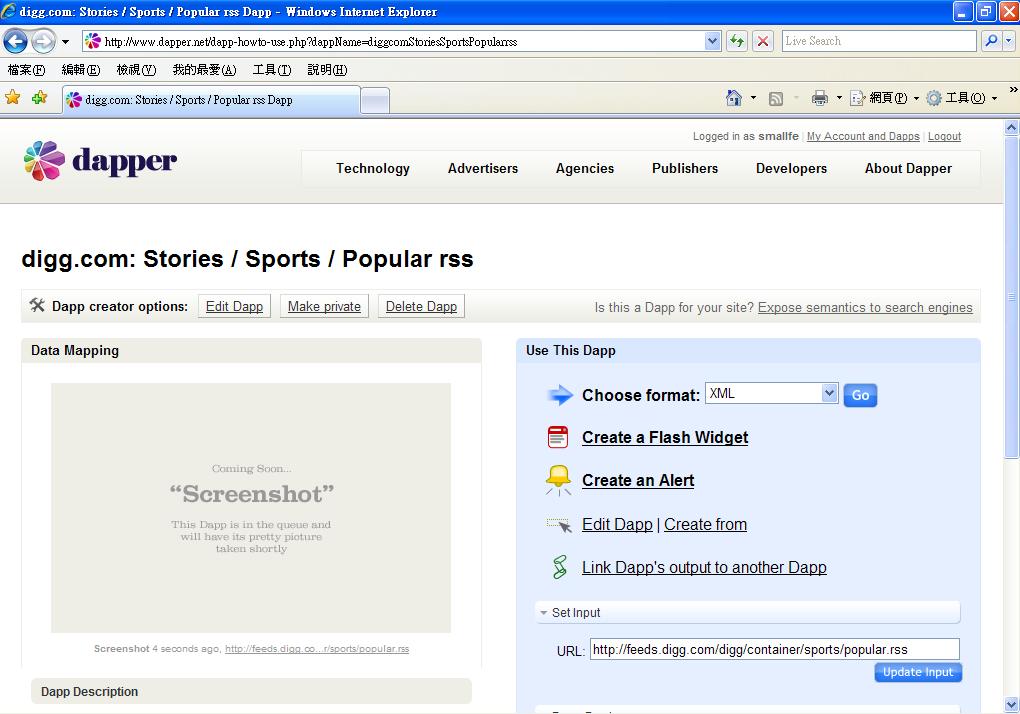This screenshot has width=1020, height=714.
Task: Click the Stop loading X icon
Action: [763, 41]
